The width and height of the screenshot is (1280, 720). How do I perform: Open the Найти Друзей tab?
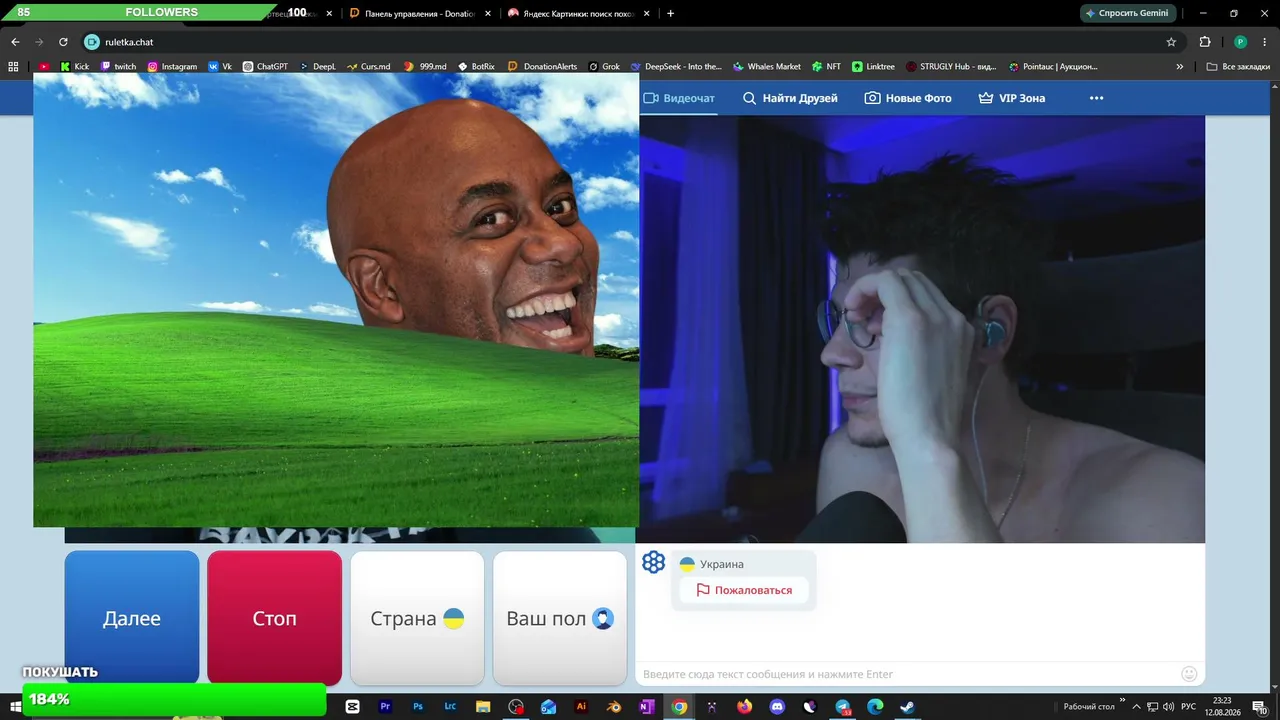pos(790,98)
